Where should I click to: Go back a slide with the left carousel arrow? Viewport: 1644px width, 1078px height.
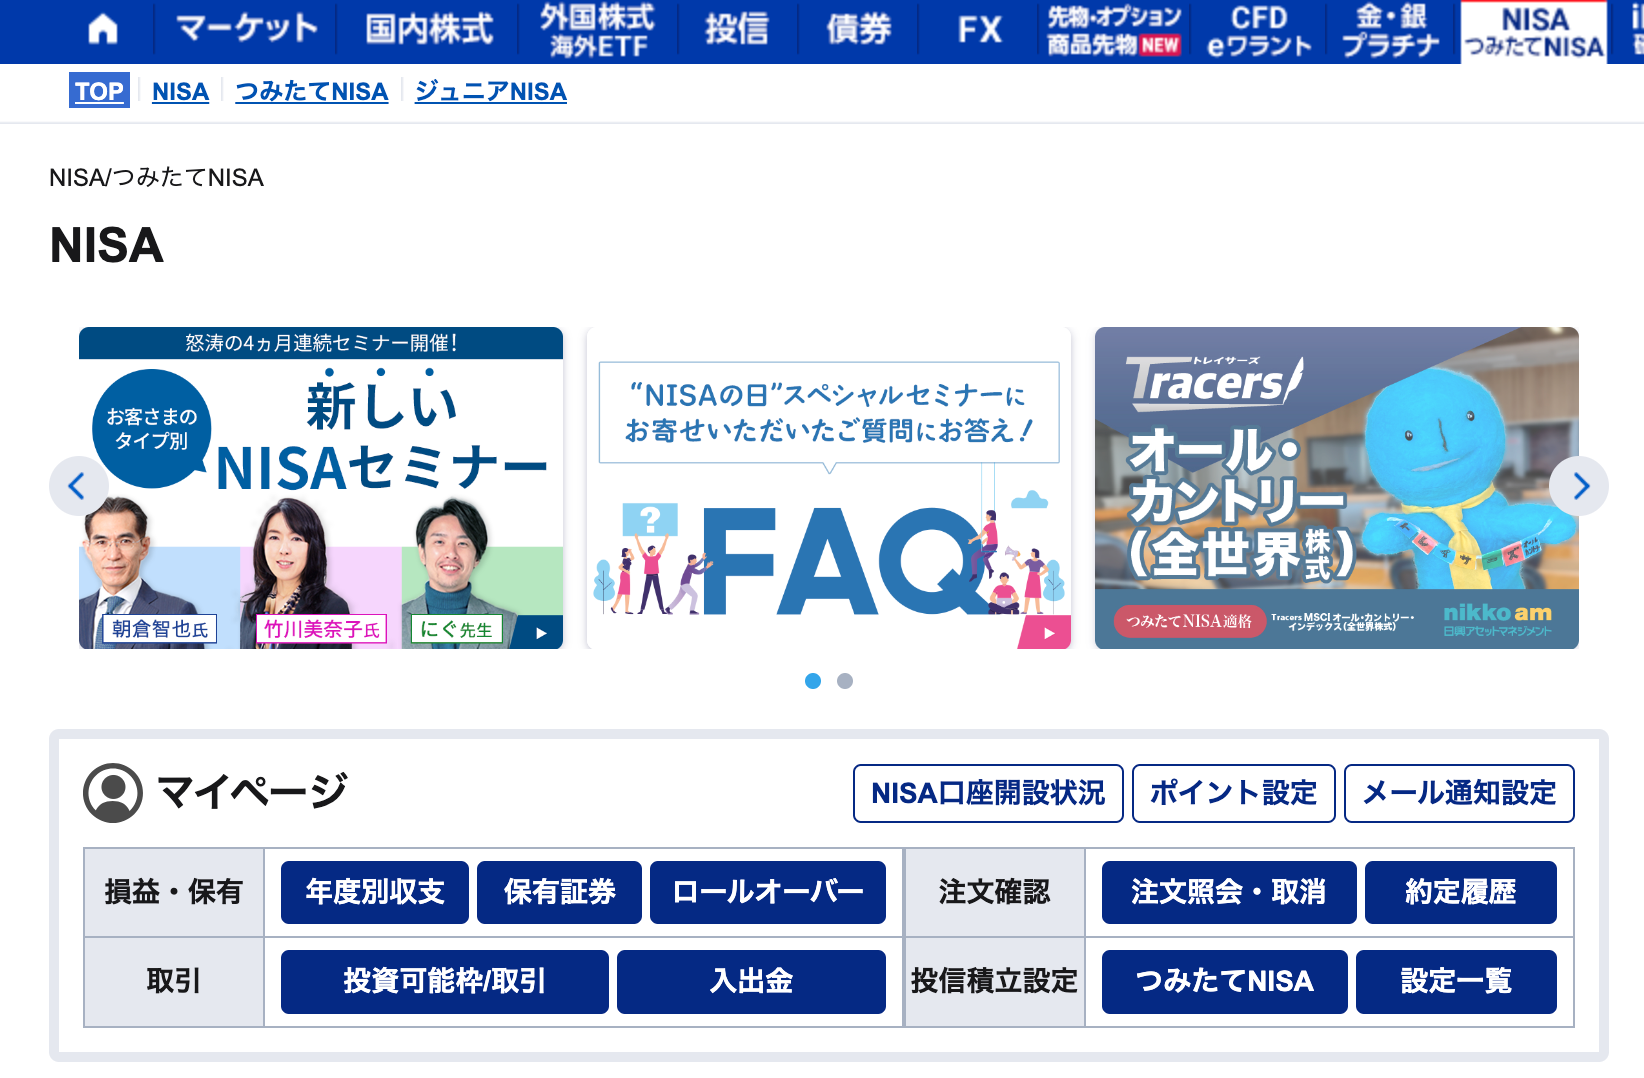(x=78, y=487)
